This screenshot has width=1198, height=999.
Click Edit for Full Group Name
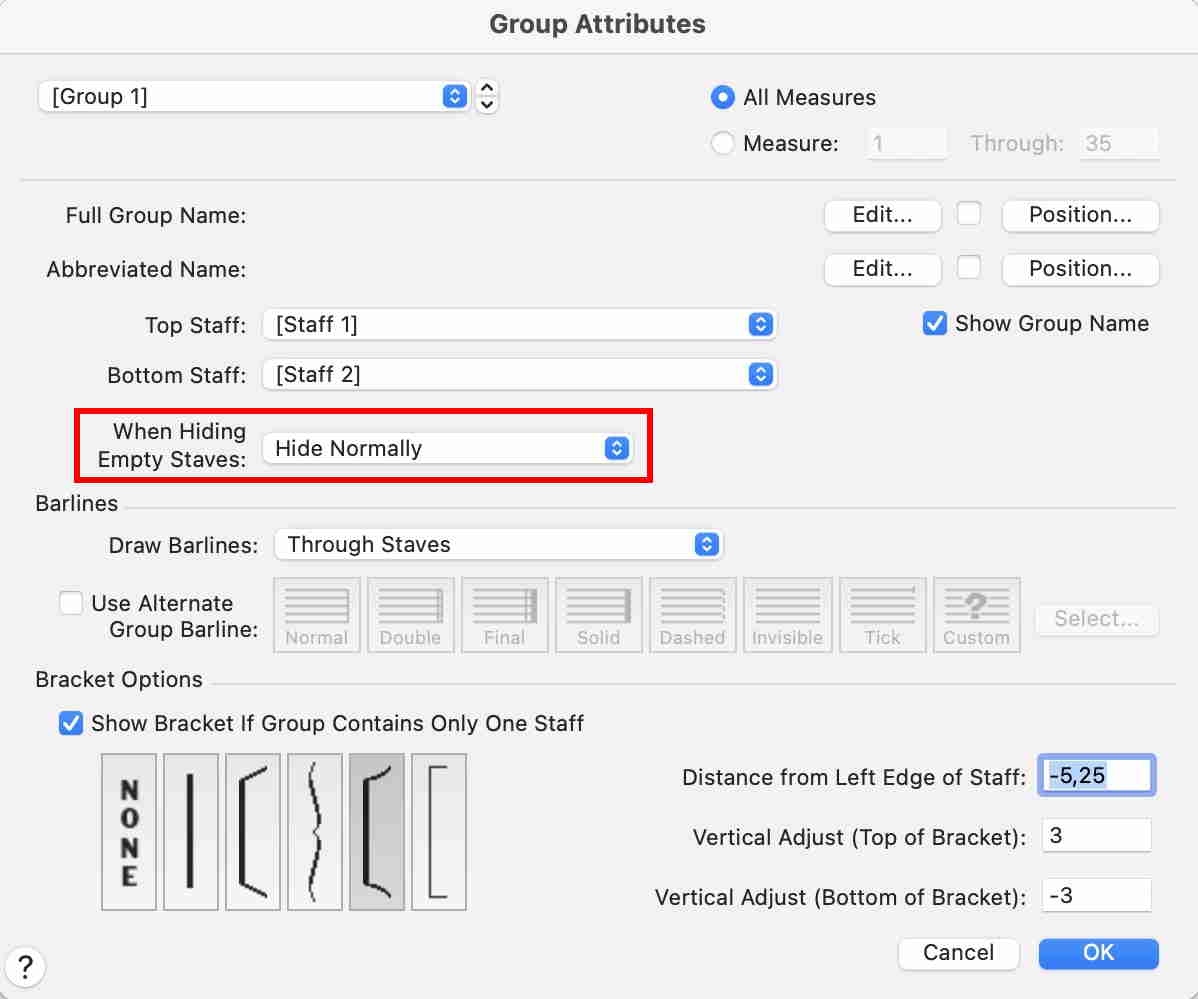click(882, 215)
